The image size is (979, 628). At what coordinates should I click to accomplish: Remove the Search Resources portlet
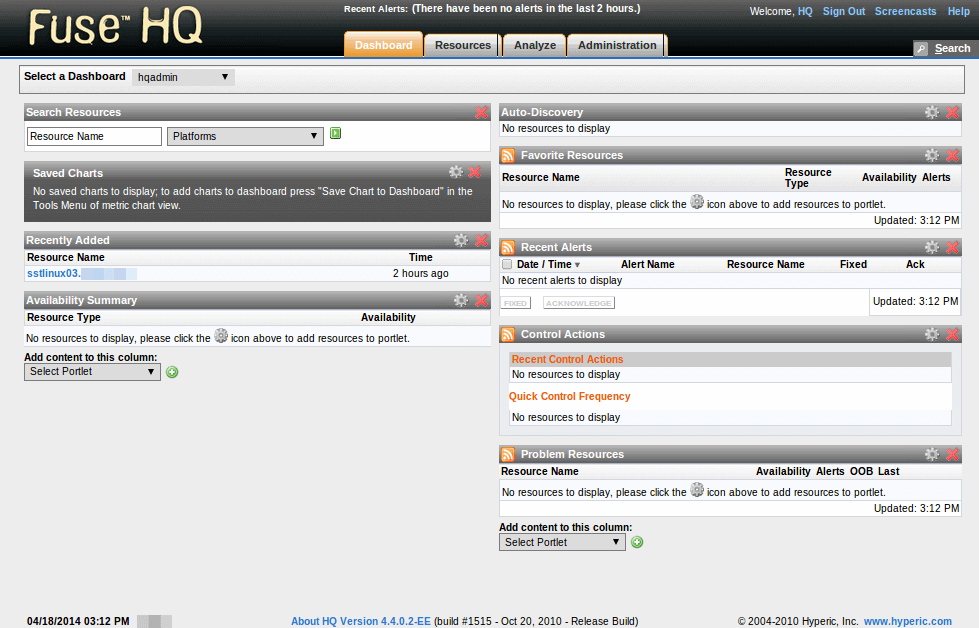click(481, 112)
